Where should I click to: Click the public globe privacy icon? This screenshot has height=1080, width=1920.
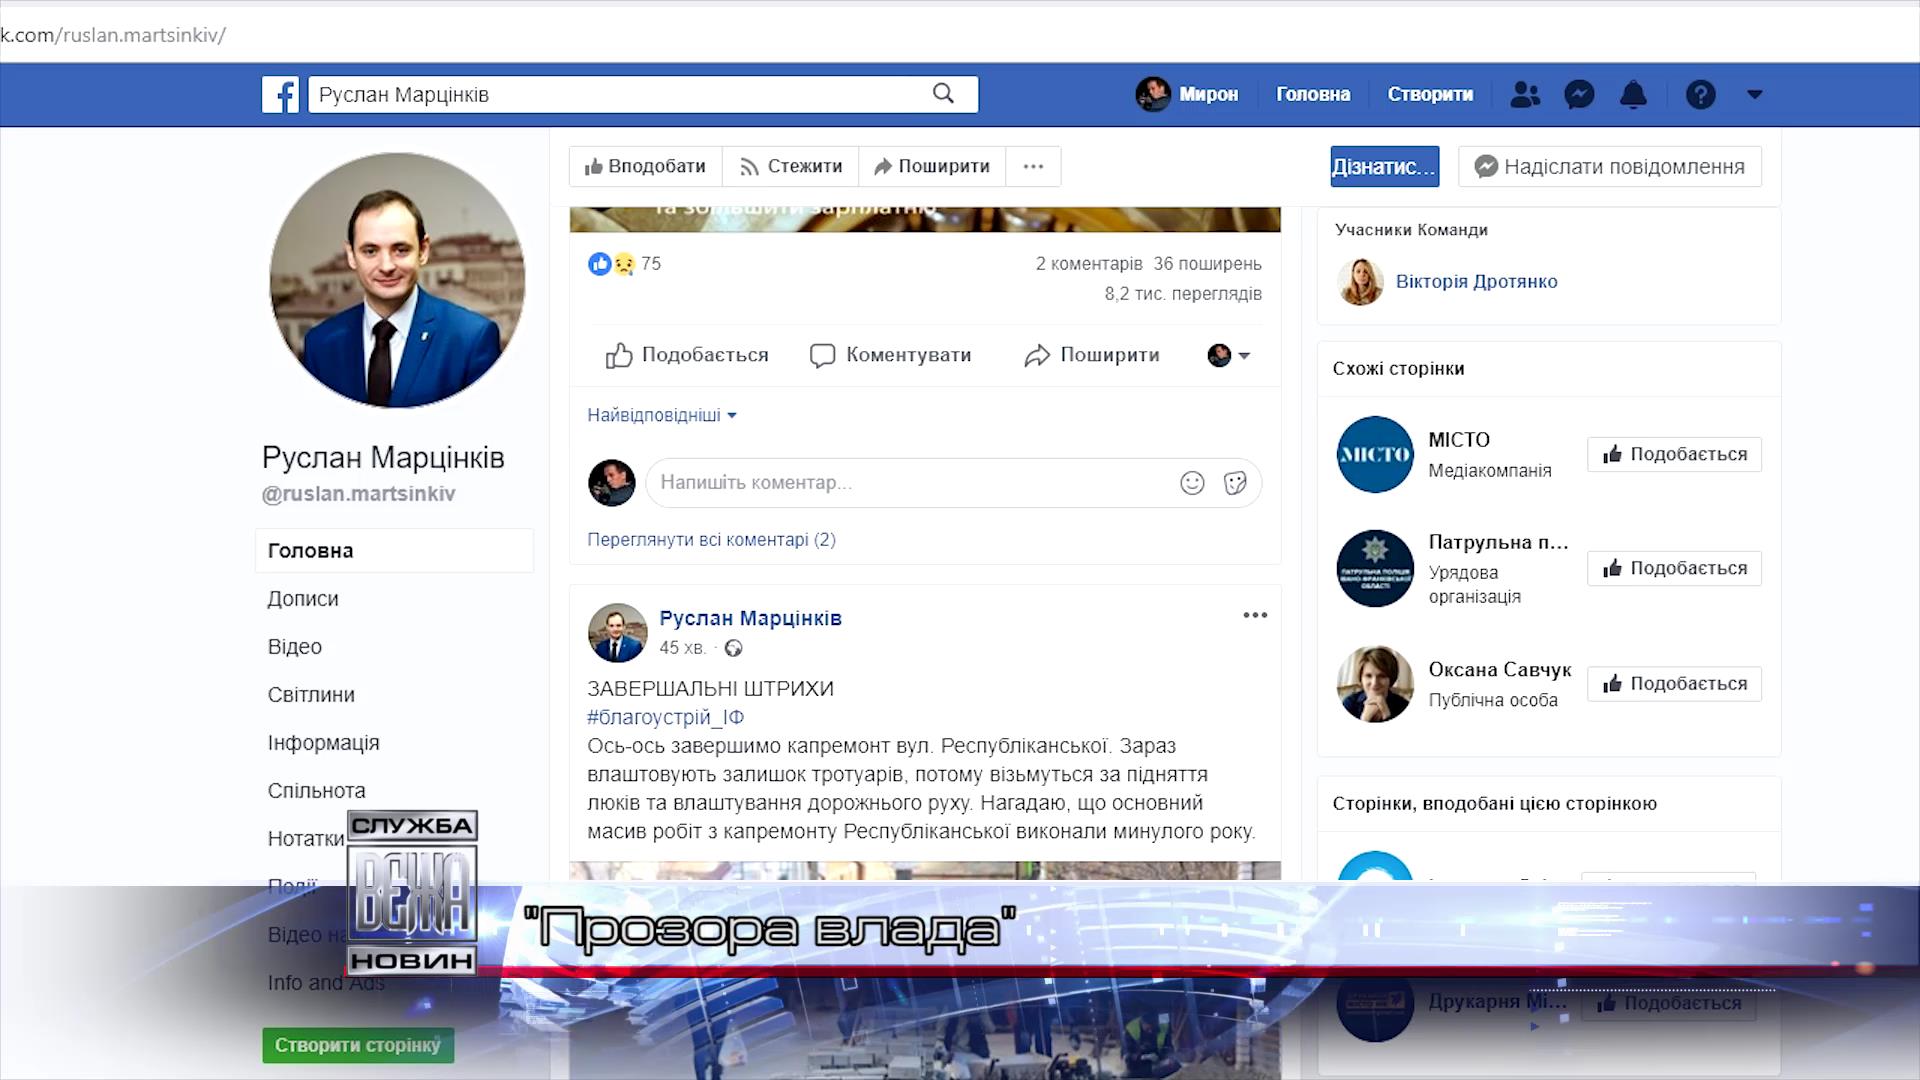733,648
